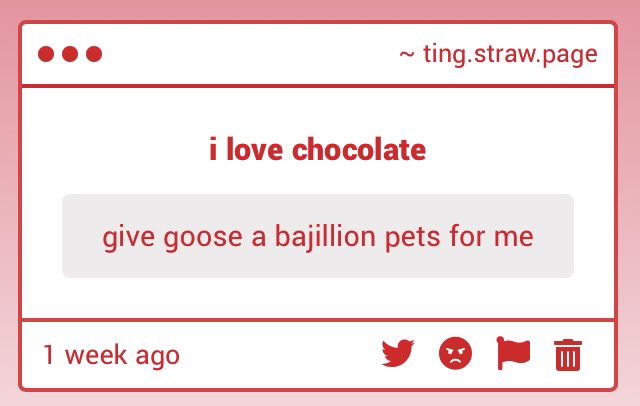
Task: Click the "i love chocolate" heading
Action: click(x=318, y=151)
